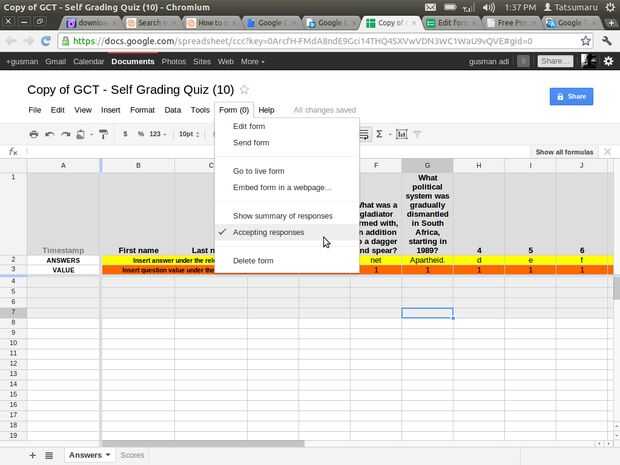Bookmark page with star icon
Image resolution: width=620 pixels, height=465 pixels.
pos(586,41)
